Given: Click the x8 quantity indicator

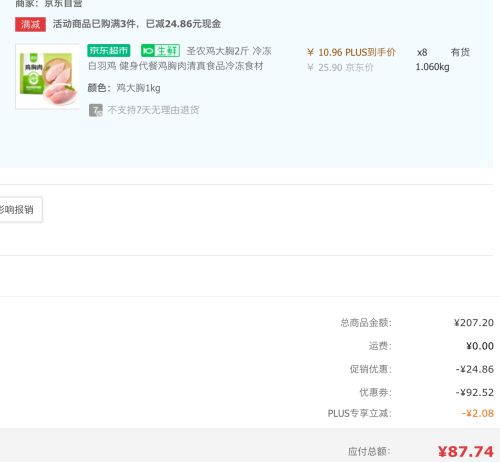Looking at the screenshot, I should pyautogui.click(x=422, y=52).
